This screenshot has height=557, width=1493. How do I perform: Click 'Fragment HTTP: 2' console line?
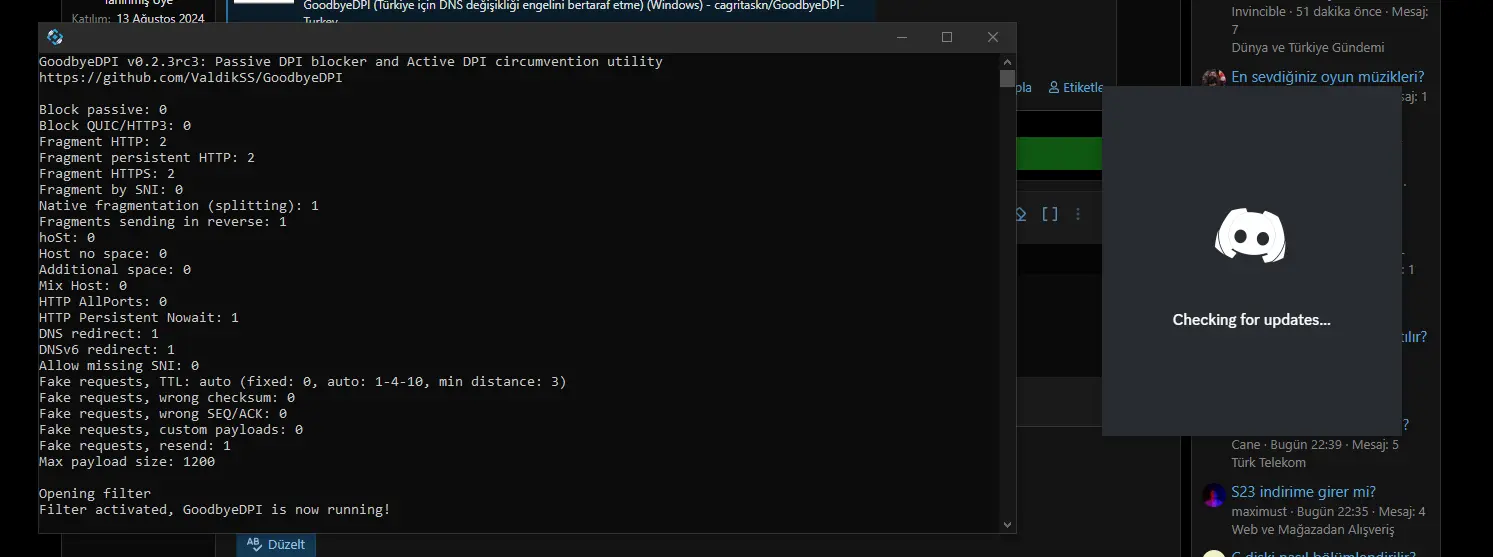[x=103, y=141]
